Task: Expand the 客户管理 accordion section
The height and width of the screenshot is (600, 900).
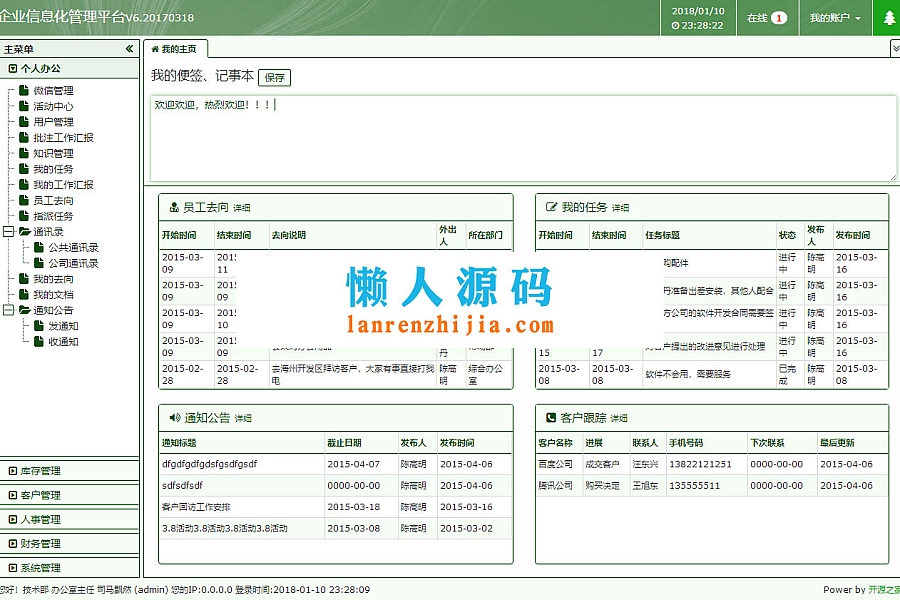Action: [69, 495]
